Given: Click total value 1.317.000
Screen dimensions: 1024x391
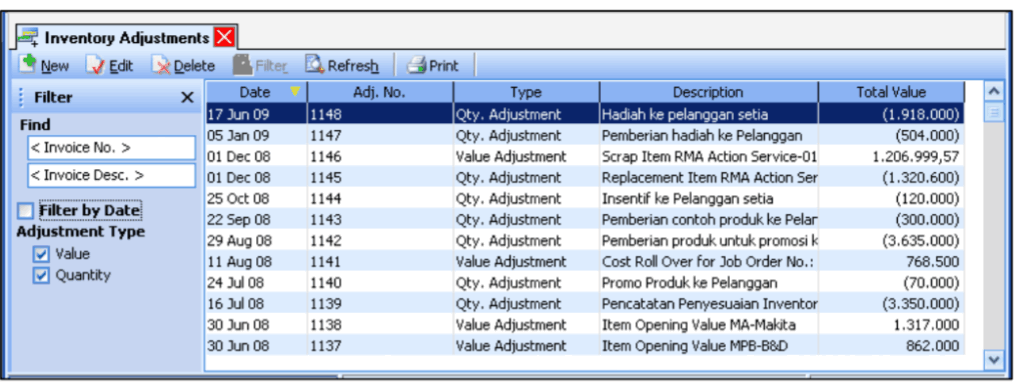Looking at the screenshot, I should (x=927, y=325).
